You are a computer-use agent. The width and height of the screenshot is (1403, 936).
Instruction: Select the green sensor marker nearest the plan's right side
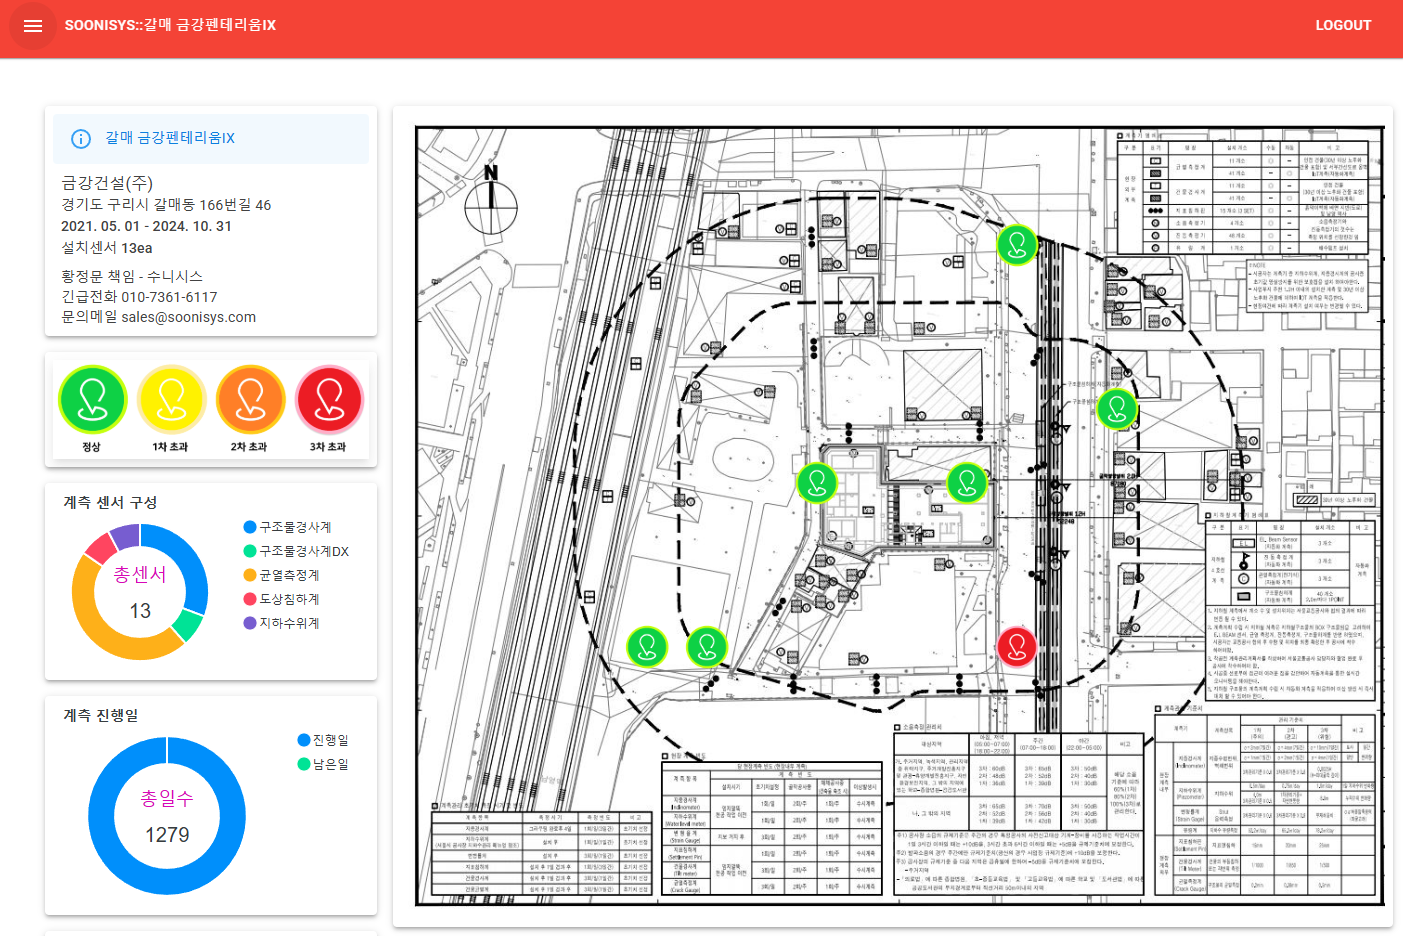coord(1117,408)
